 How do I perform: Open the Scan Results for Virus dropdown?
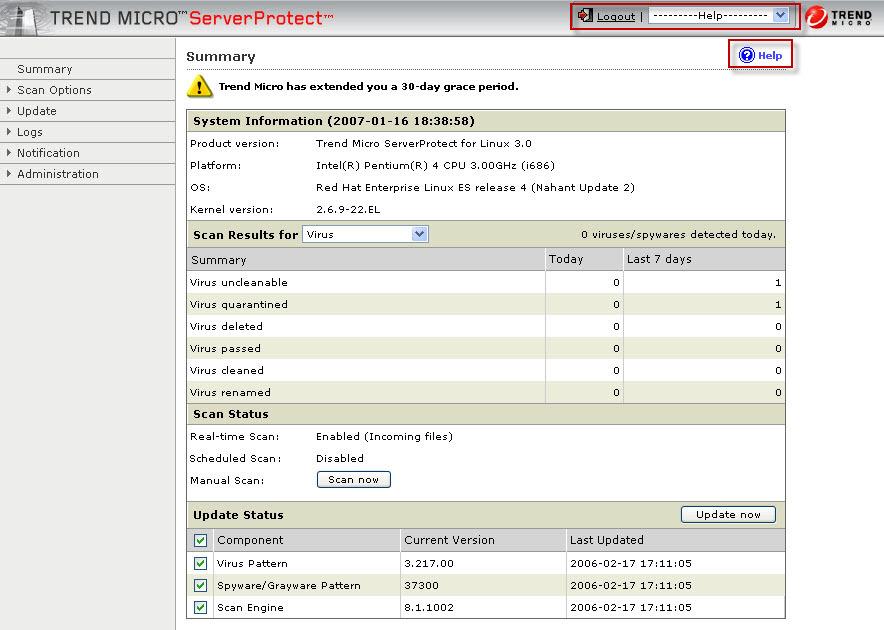(366, 234)
